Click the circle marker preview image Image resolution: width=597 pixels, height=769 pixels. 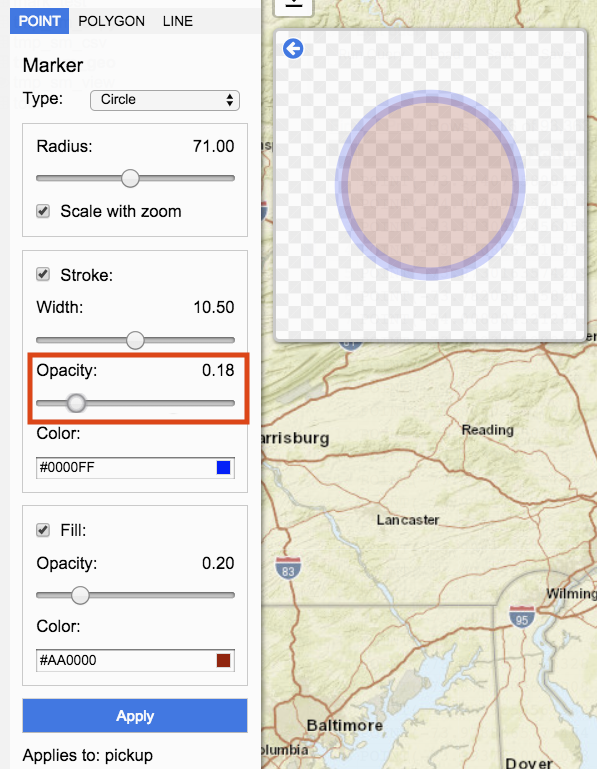coord(430,185)
